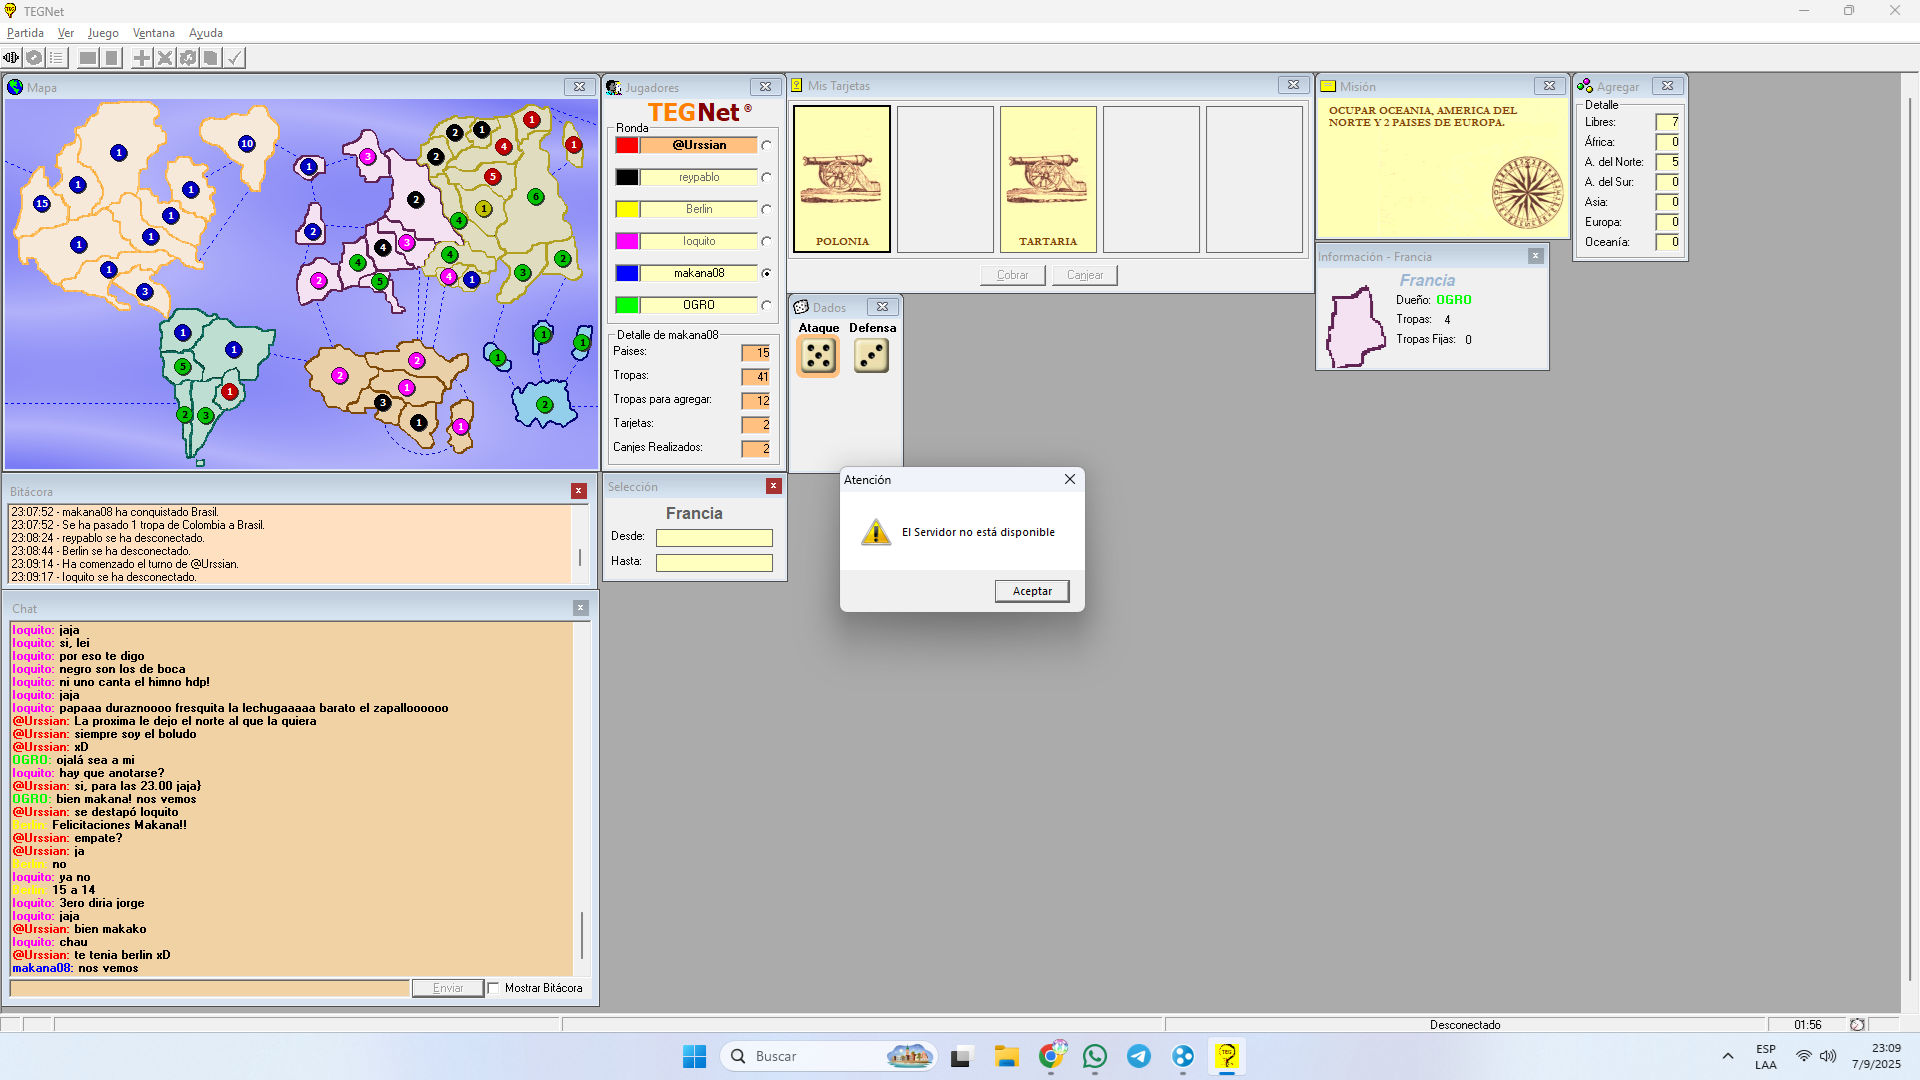Open the Juego menu

coord(103,33)
